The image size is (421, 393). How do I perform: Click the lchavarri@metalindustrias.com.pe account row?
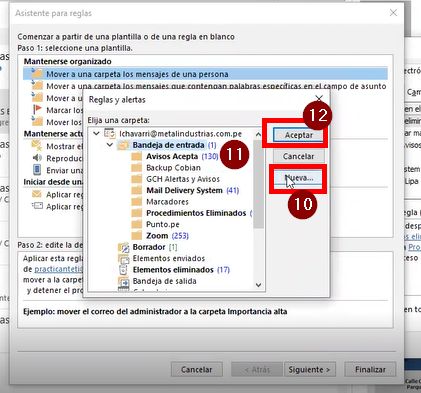click(180, 134)
